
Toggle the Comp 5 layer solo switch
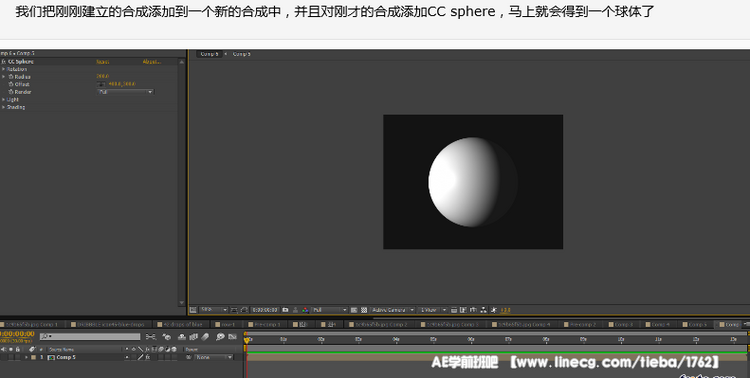pos(11,357)
